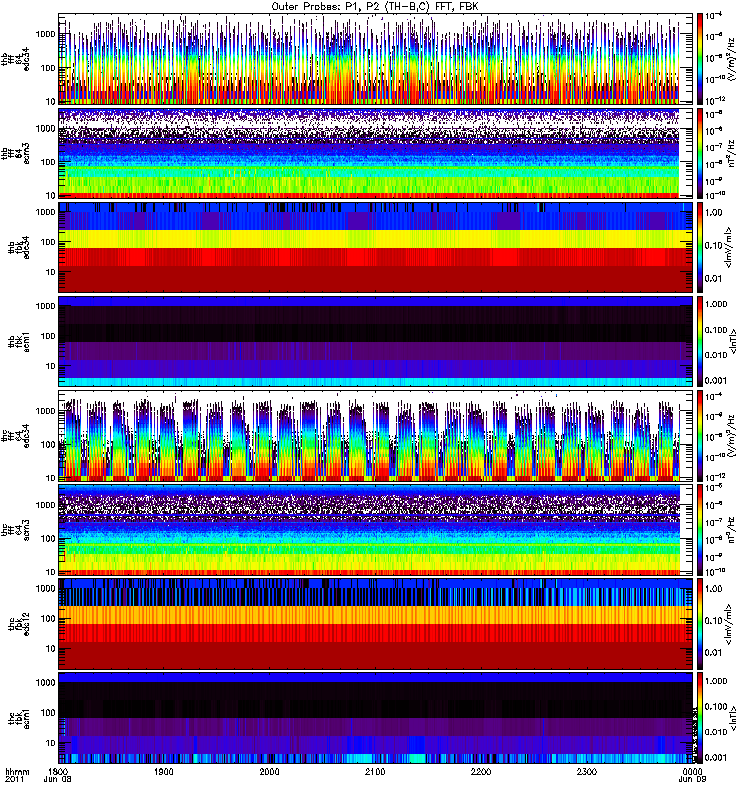
Task: Click the 1800 time axis label
Action: tap(59, 773)
